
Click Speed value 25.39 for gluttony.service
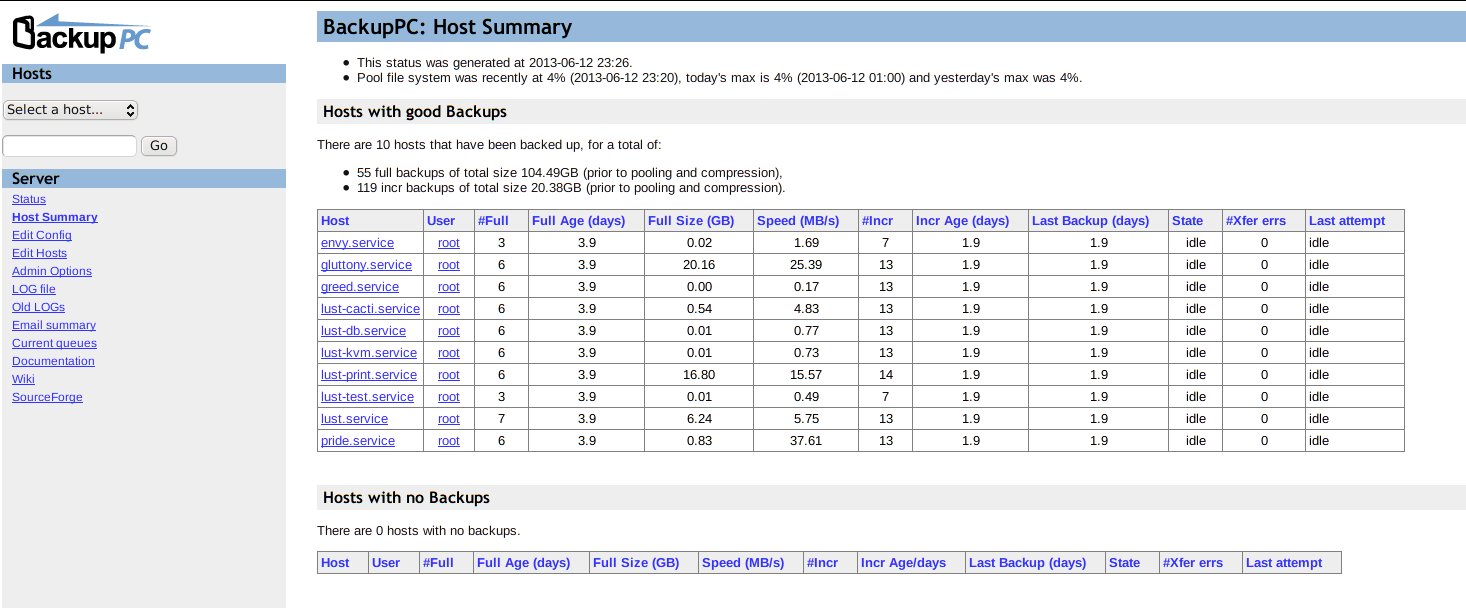pos(807,265)
